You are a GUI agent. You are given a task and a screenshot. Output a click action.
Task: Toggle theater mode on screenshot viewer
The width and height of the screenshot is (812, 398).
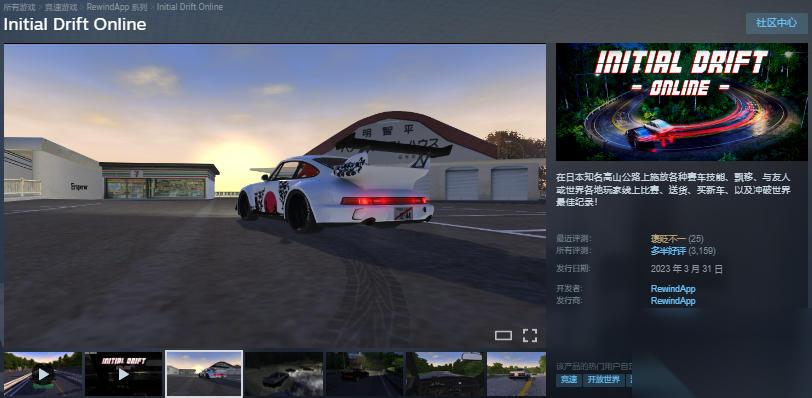[503, 335]
